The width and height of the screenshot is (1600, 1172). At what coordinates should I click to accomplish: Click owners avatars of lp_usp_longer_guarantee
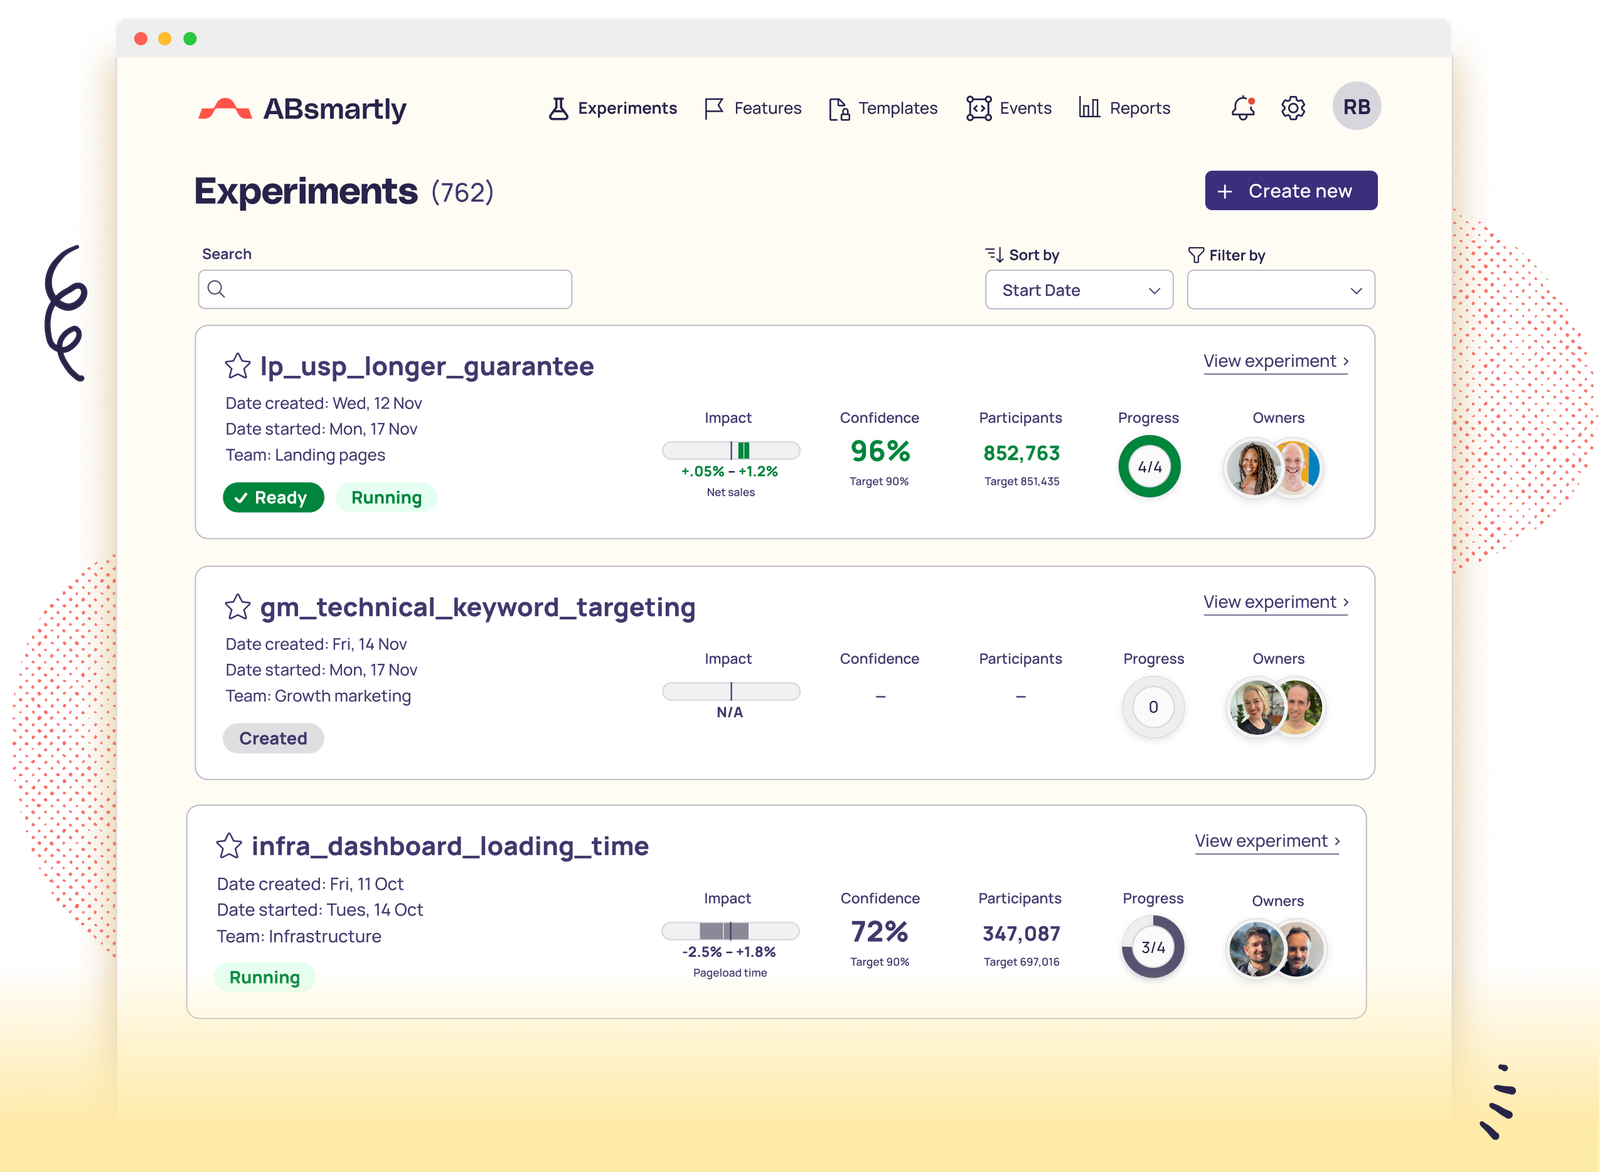point(1274,467)
